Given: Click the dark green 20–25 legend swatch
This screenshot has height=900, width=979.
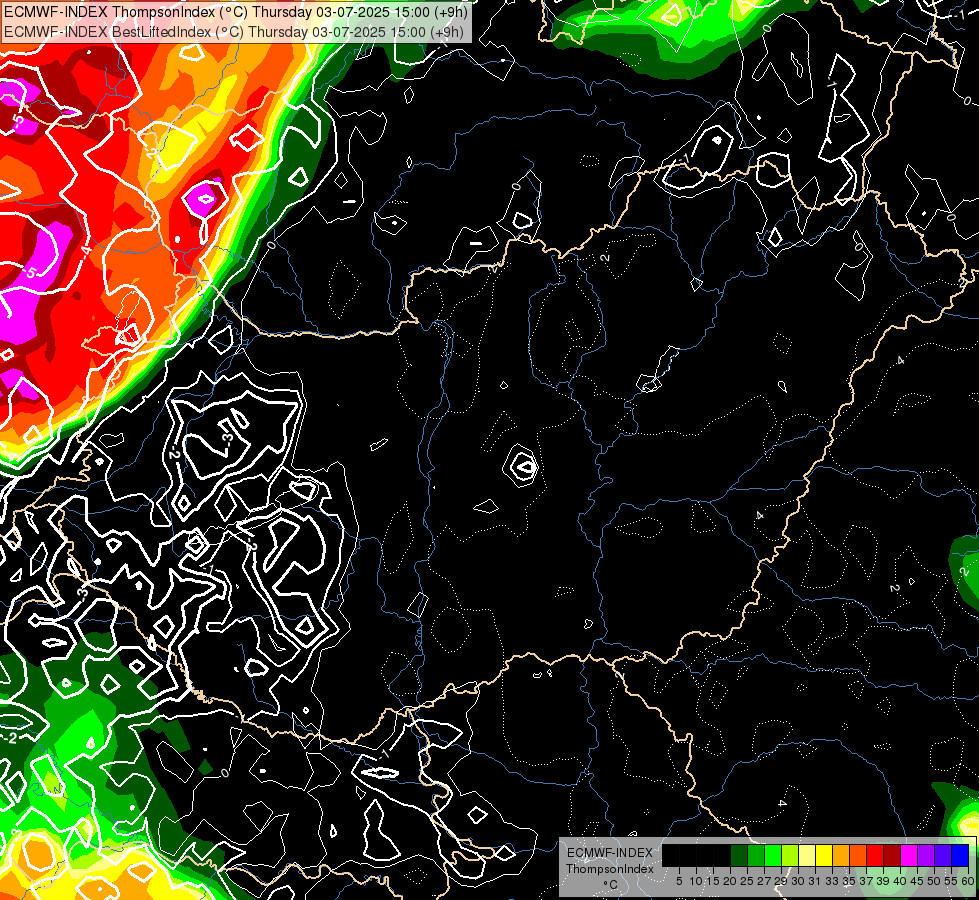Looking at the screenshot, I should click(739, 855).
